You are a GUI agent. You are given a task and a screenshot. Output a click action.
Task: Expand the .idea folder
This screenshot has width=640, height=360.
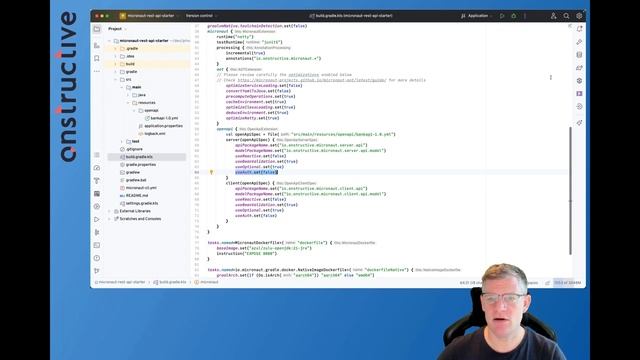pyautogui.click(x=116, y=56)
